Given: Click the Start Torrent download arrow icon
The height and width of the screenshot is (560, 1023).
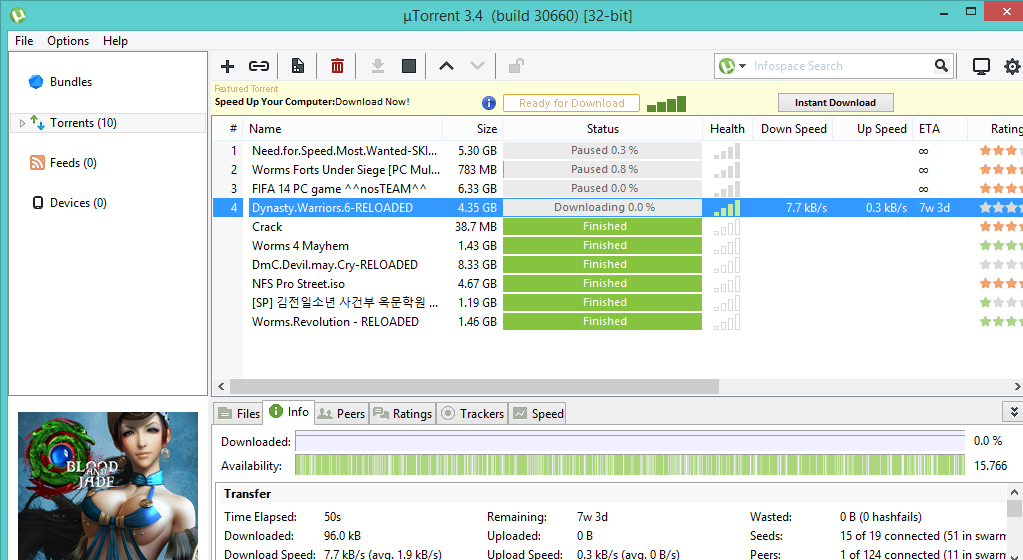Looking at the screenshot, I should (378, 66).
